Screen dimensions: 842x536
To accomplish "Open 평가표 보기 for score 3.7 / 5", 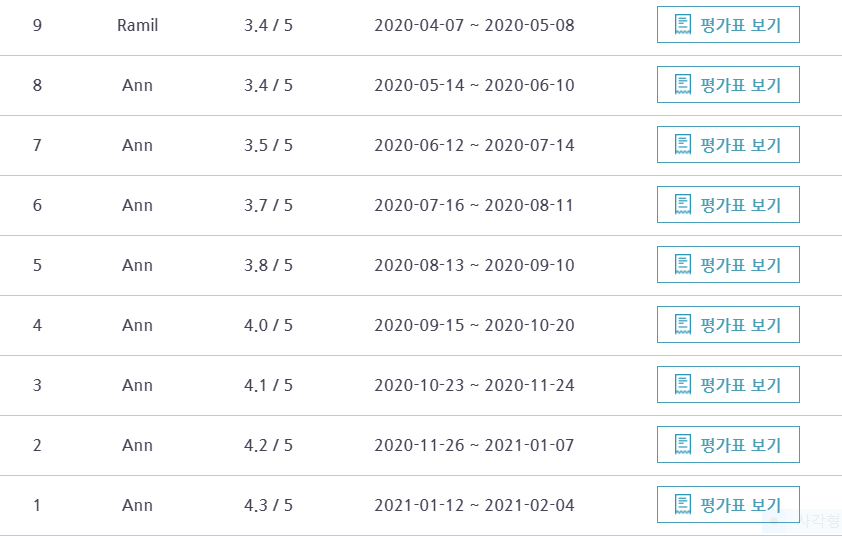I will 728,205.
